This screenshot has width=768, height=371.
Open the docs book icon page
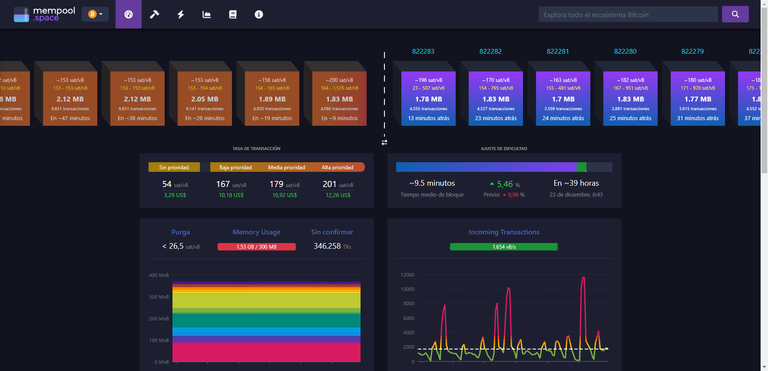pos(233,14)
